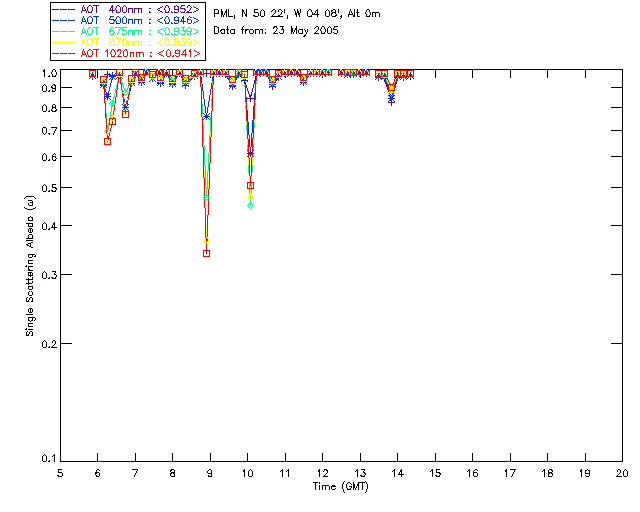
Task: Click the x-axis tick label 15
Action: pos(435,473)
